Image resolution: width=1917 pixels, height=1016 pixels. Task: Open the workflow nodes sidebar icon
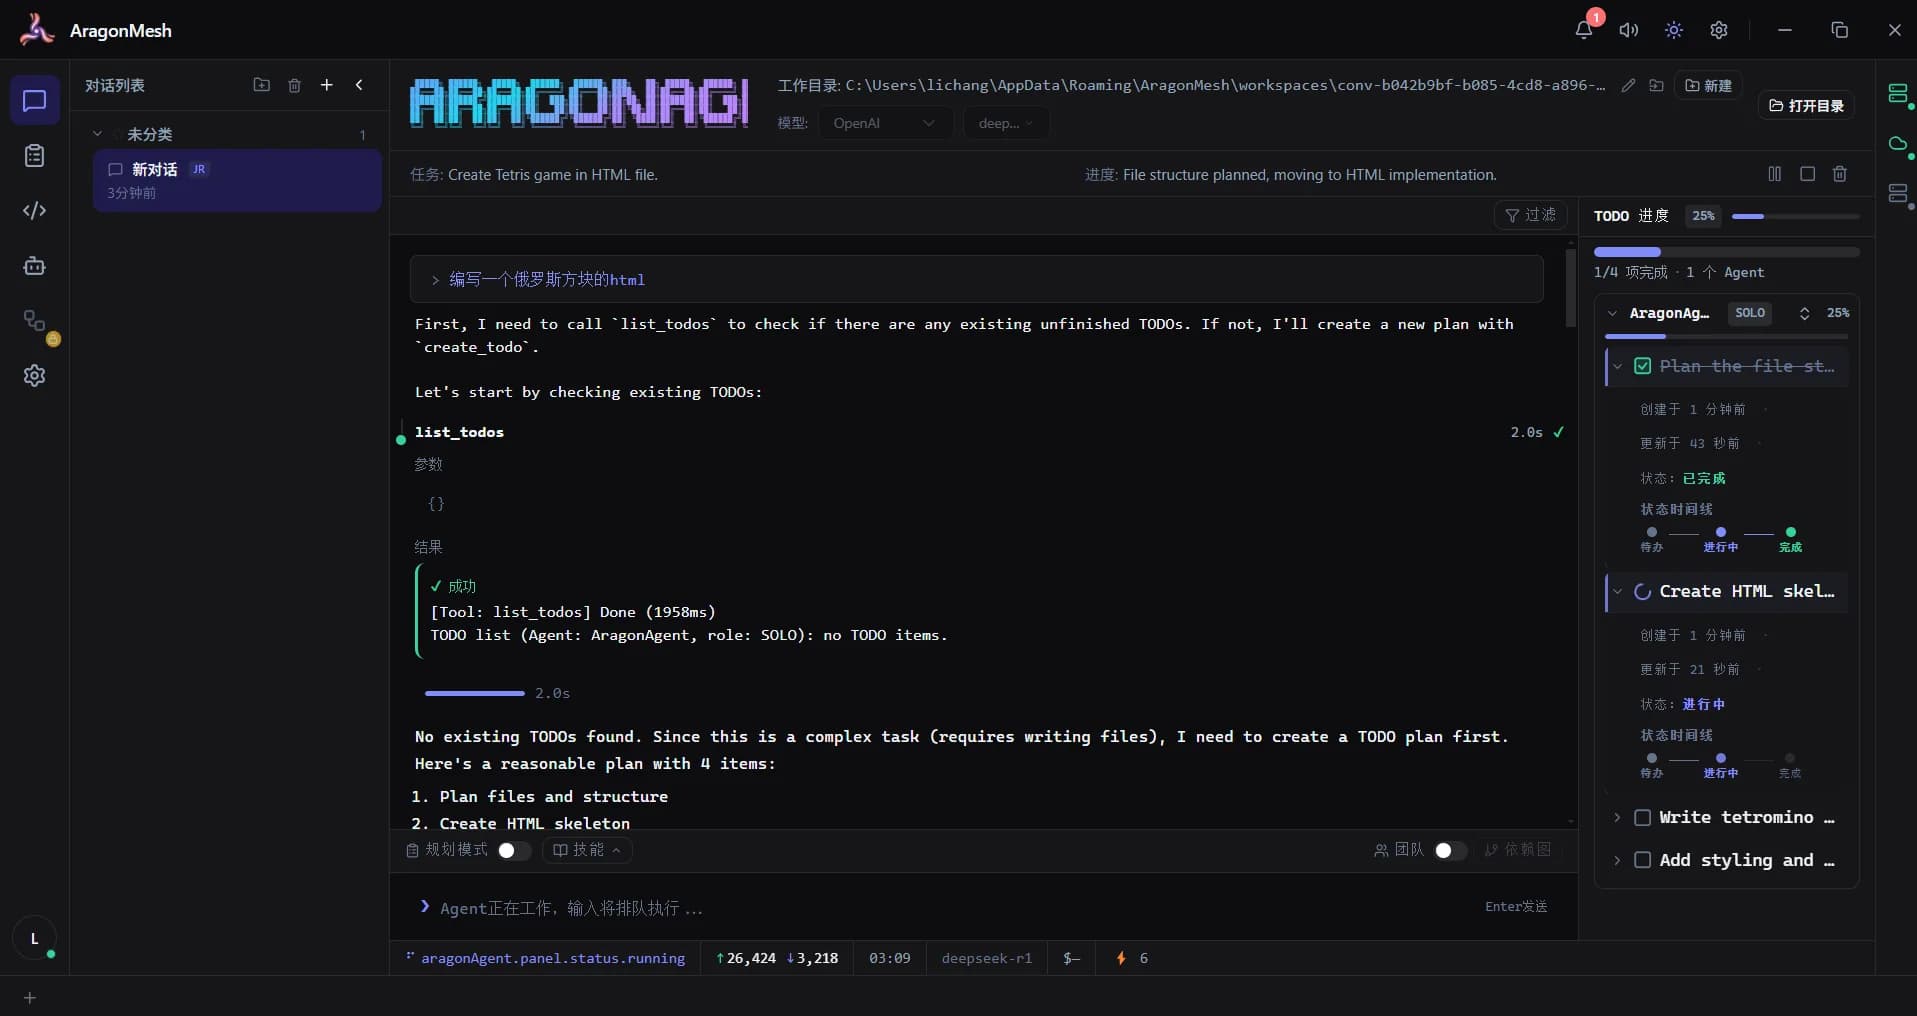pyautogui.click(x=34, y=321)
